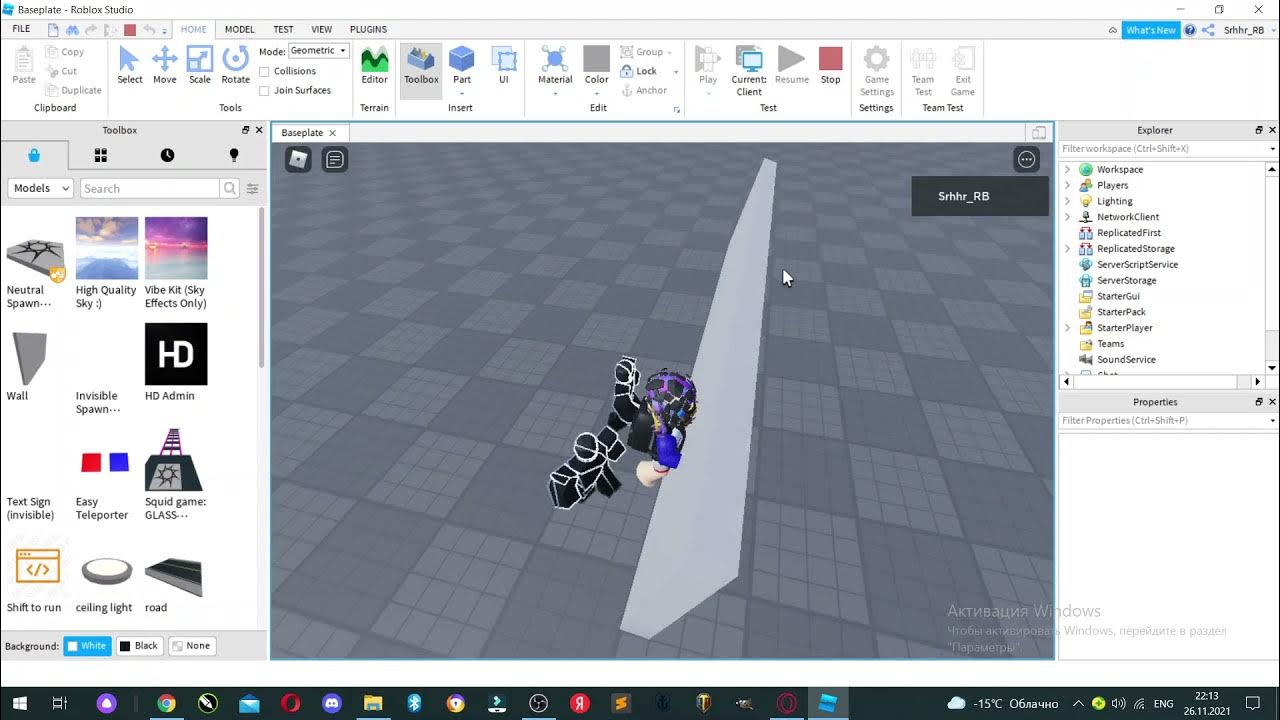1280x720 pixels.
Task: Click the Toolbox search magnifier
Action: point(230,188)
